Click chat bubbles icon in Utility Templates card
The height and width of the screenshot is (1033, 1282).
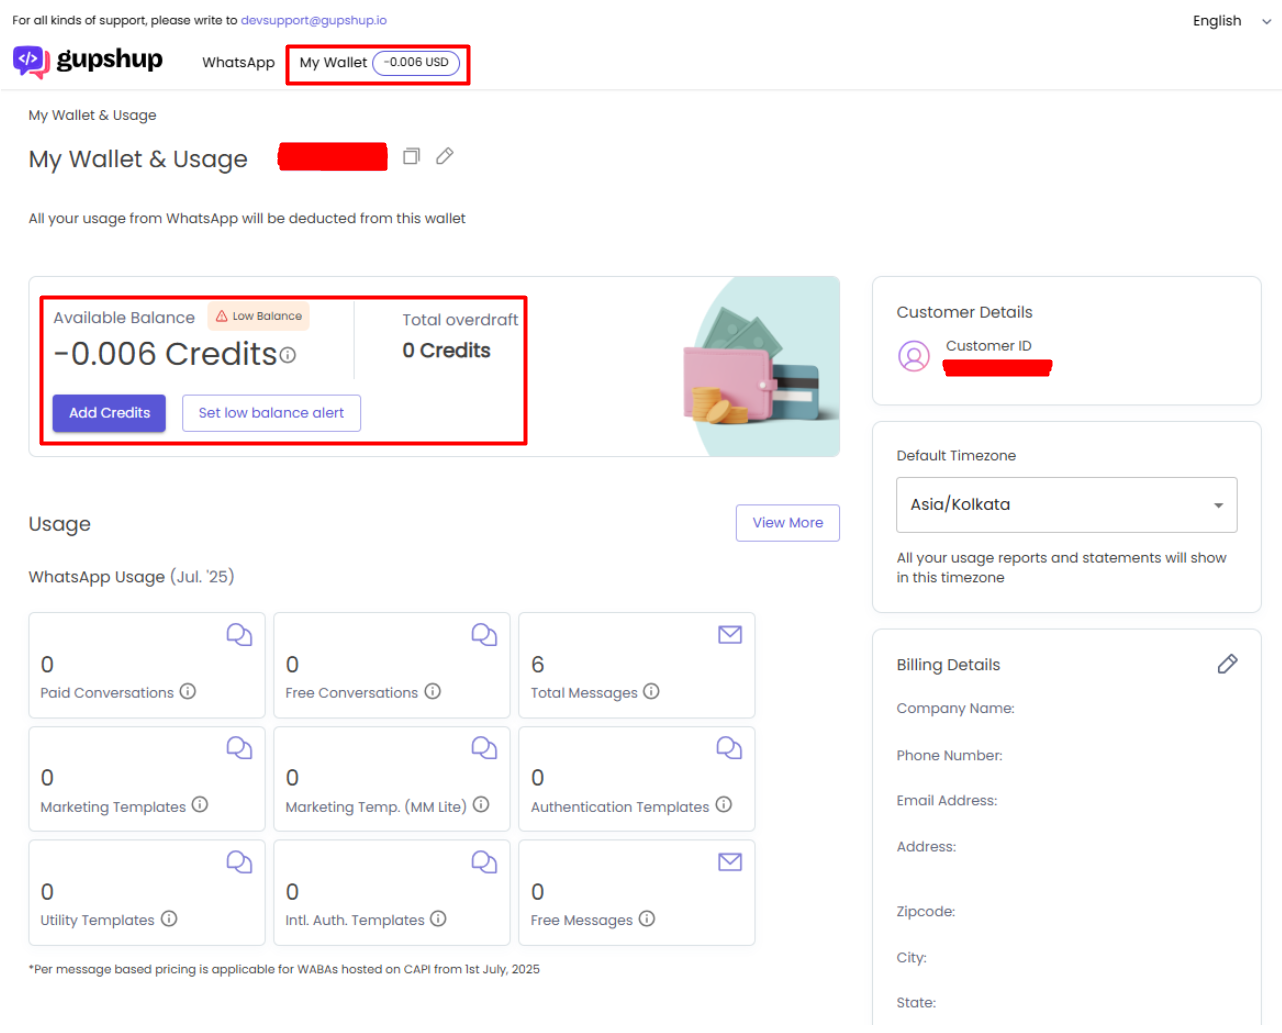pos(239,862)
